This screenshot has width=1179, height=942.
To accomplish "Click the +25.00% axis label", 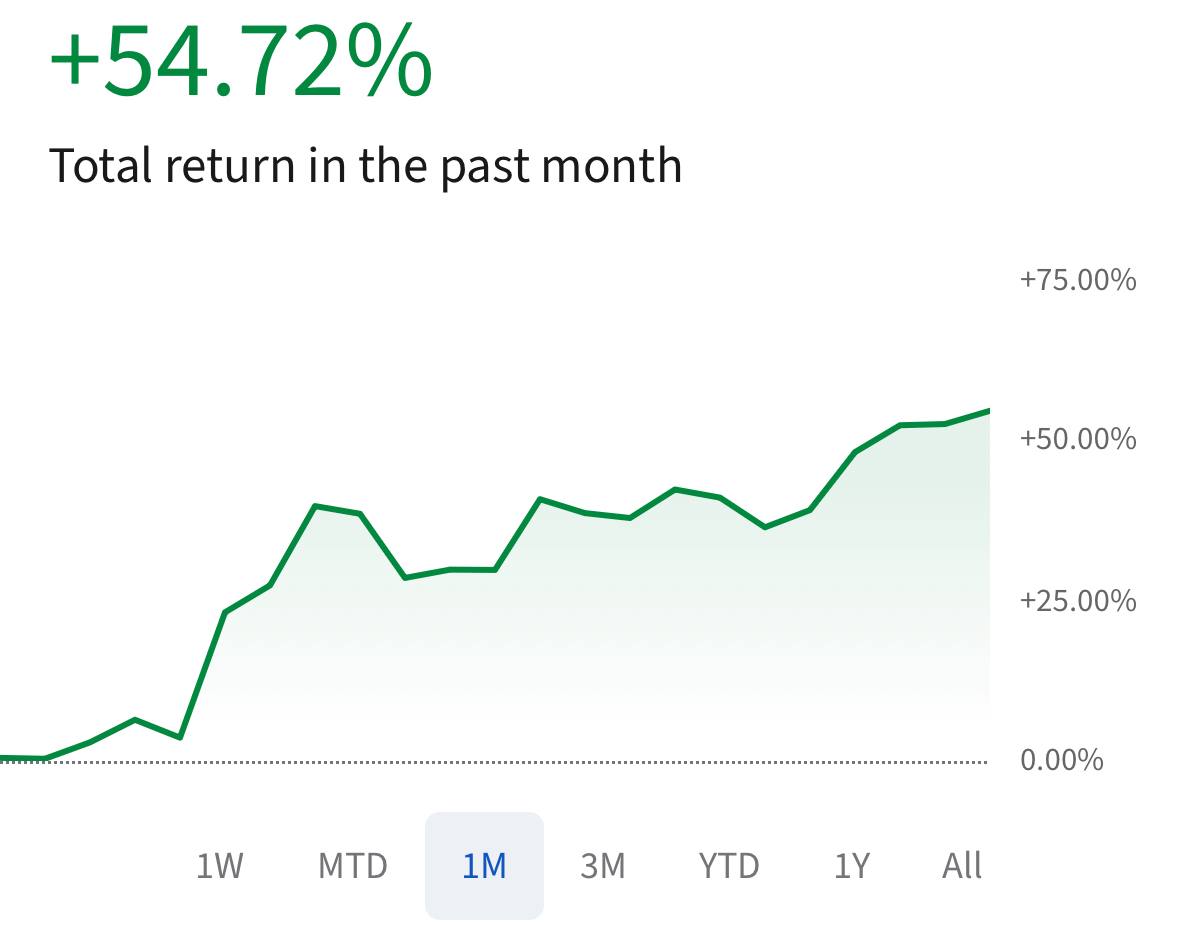I will click(x=1077, y=601).
